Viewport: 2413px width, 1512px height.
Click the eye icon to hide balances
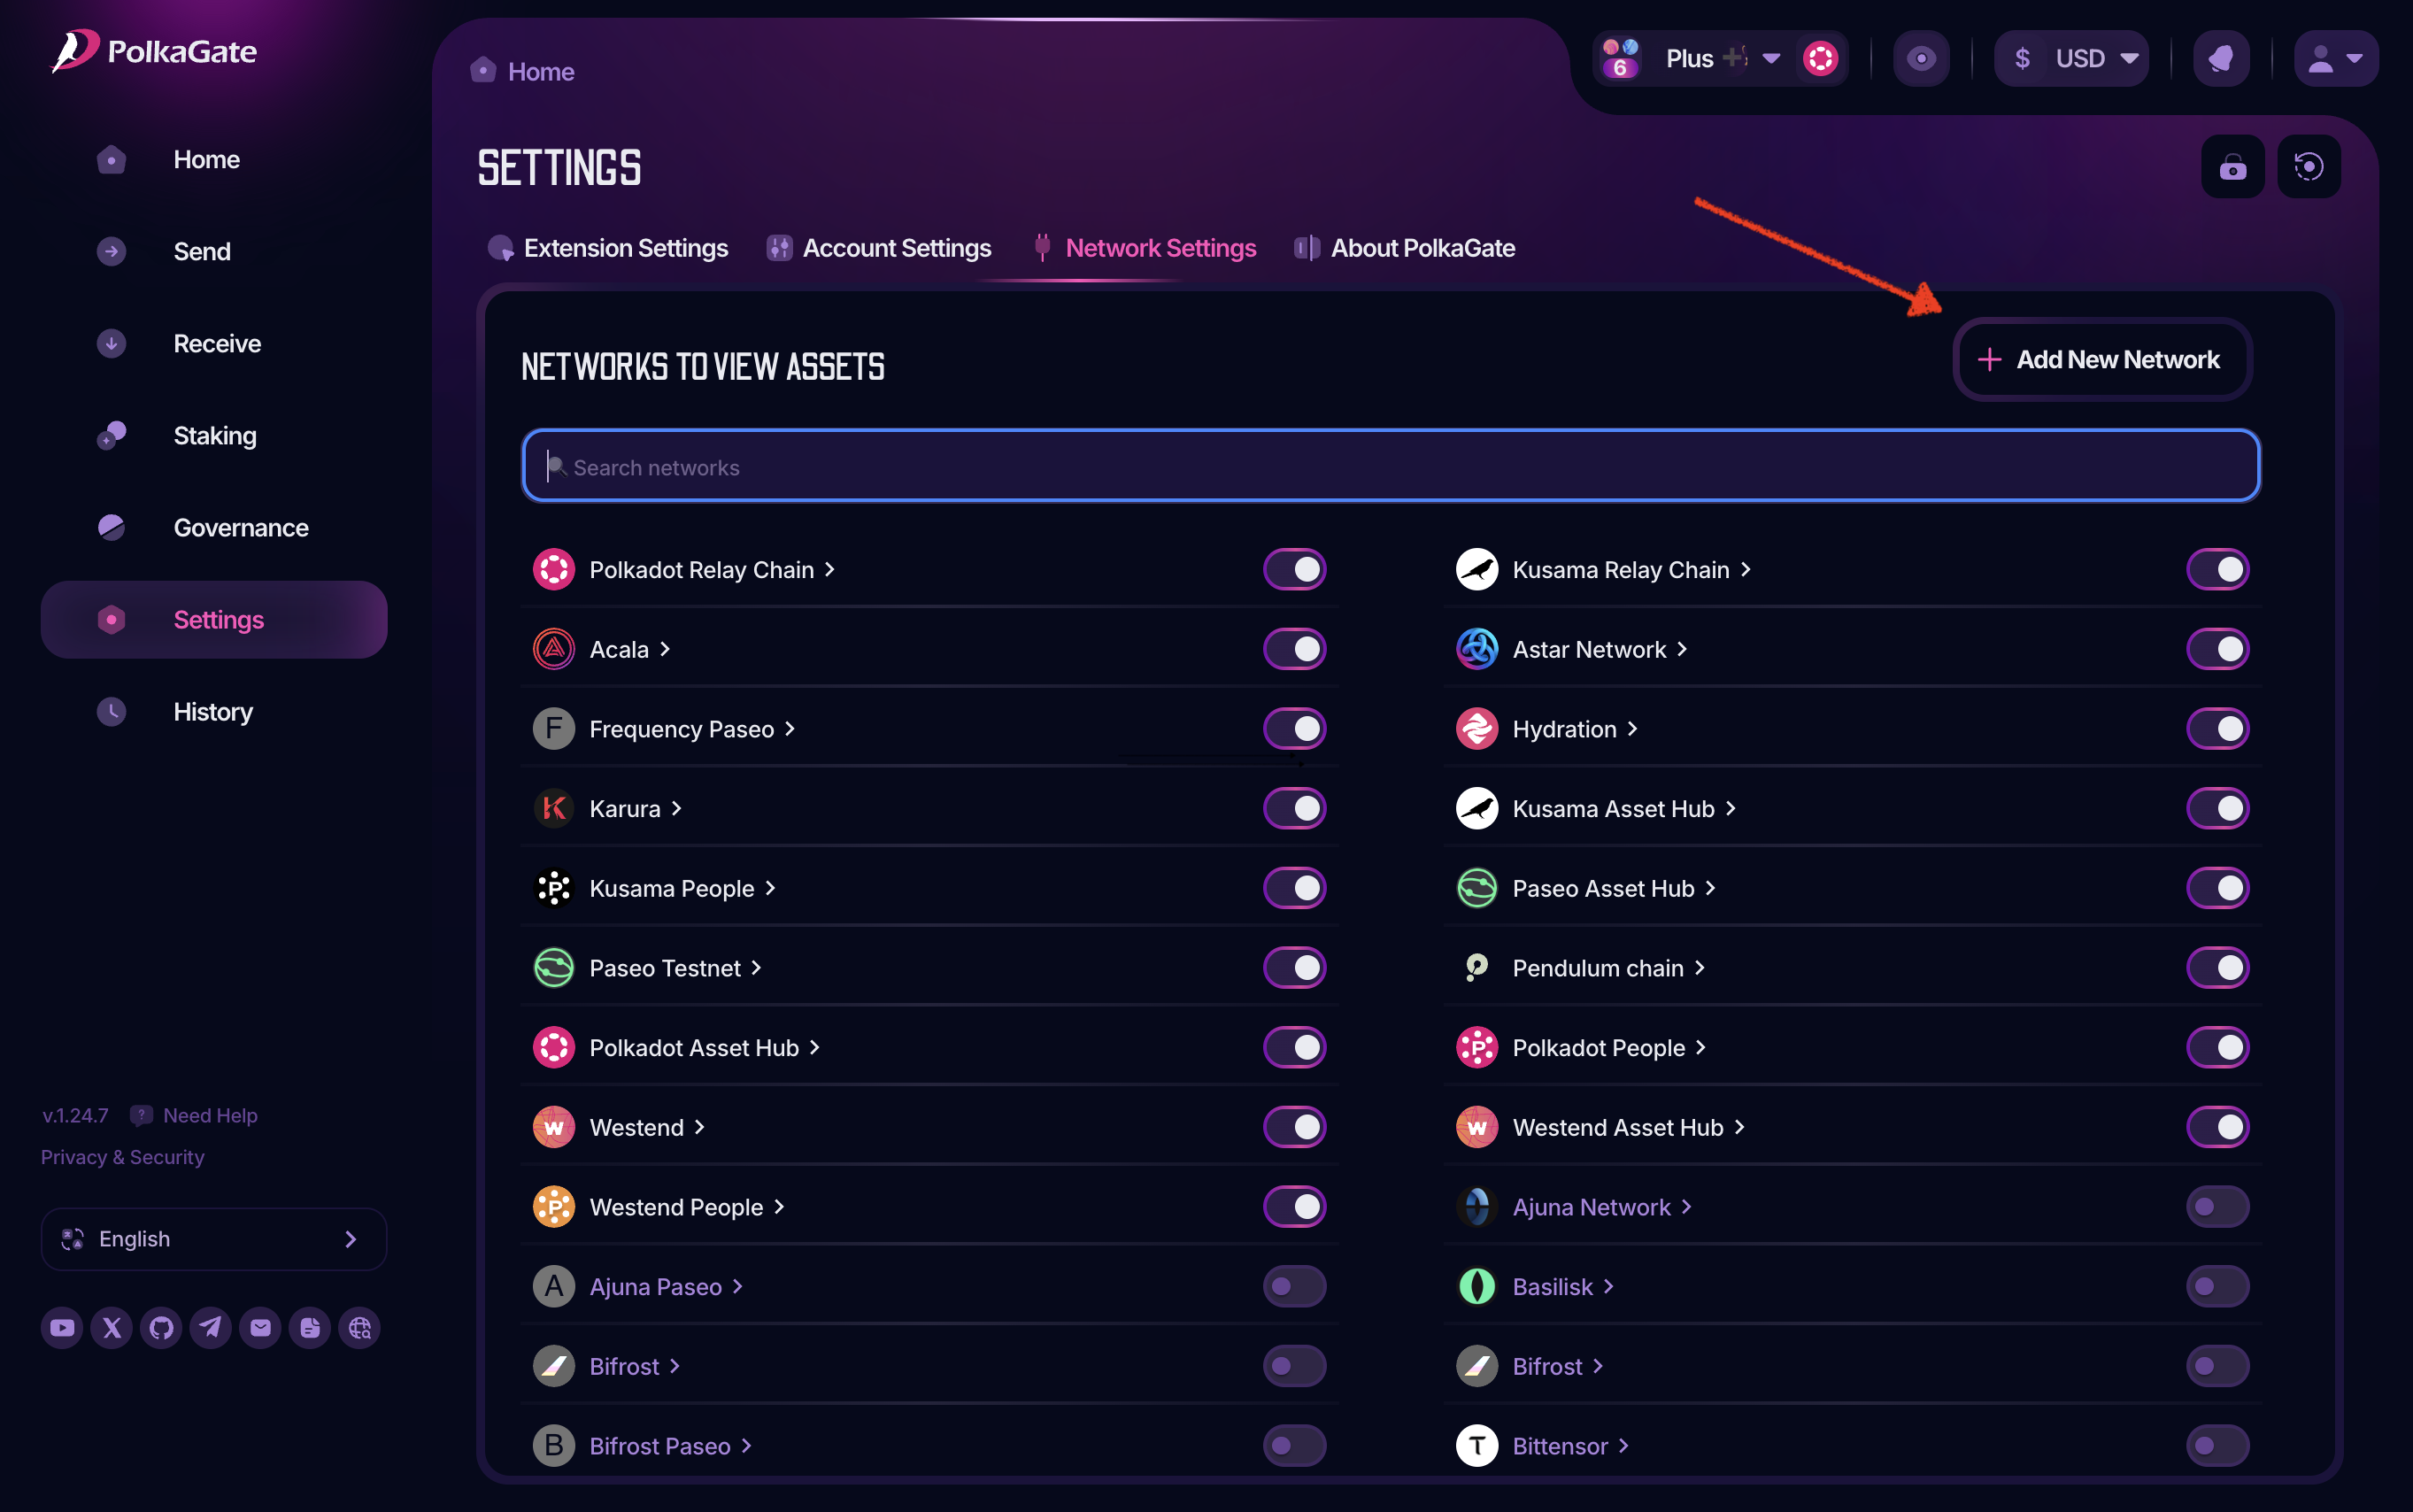point(1920,59)
